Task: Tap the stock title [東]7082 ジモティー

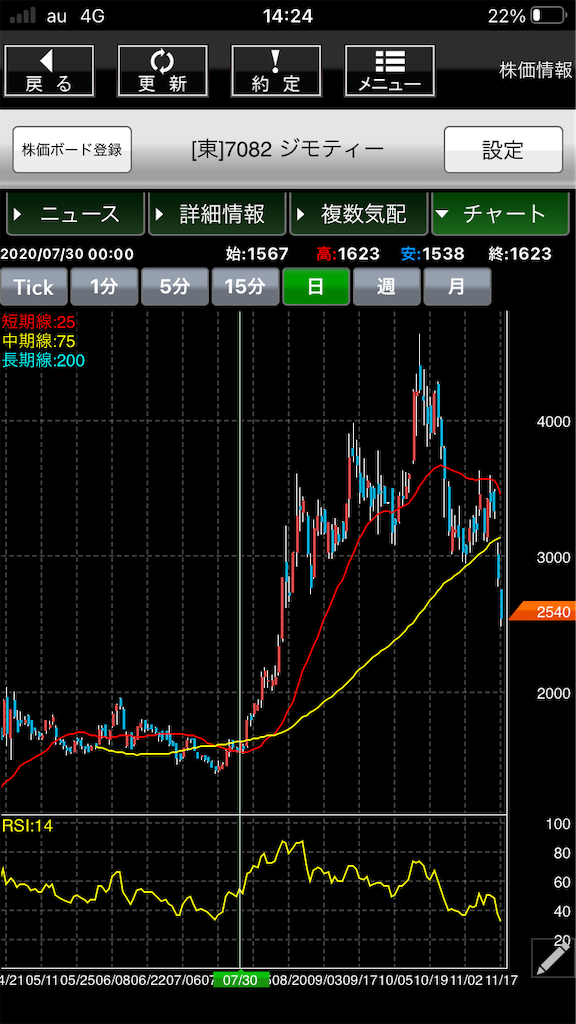Action: click(287, 150)
